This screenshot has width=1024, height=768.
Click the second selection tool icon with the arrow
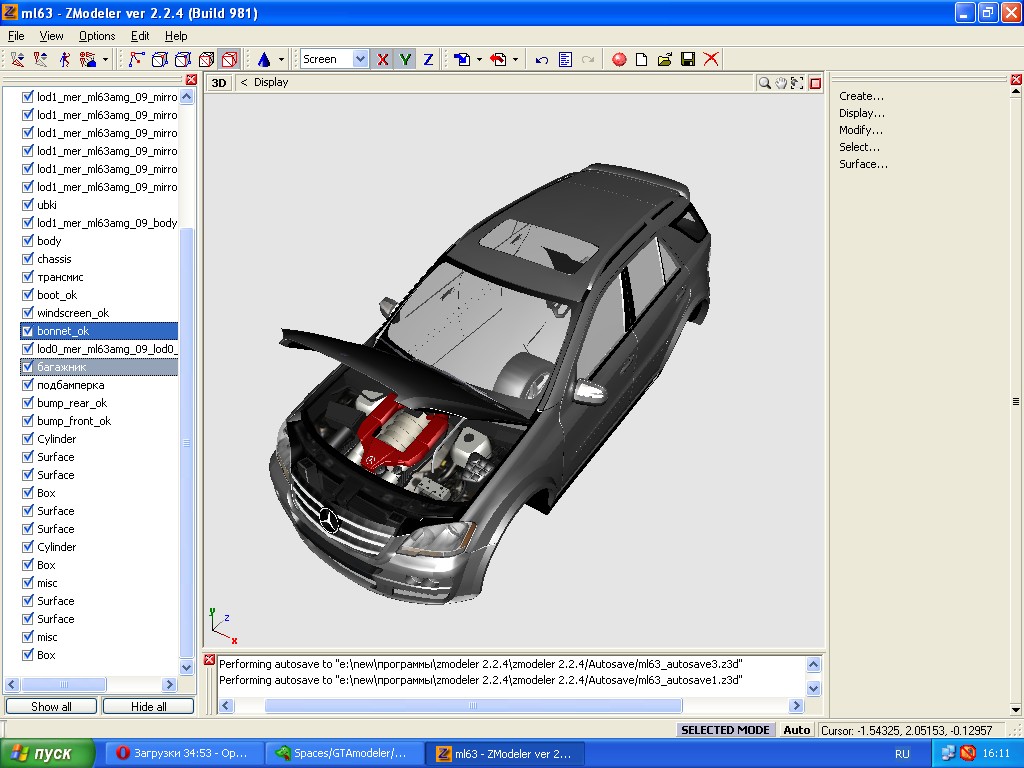40,59
